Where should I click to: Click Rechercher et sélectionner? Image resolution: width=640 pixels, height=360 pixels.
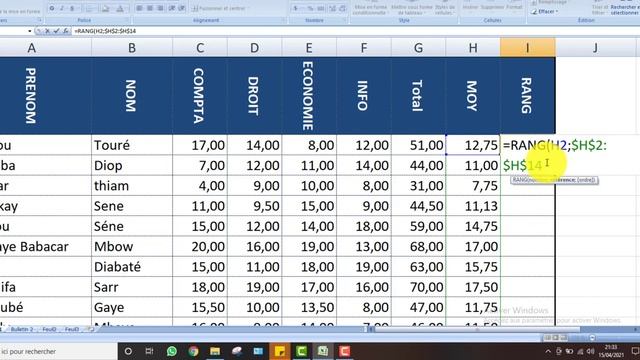point(625,10)
